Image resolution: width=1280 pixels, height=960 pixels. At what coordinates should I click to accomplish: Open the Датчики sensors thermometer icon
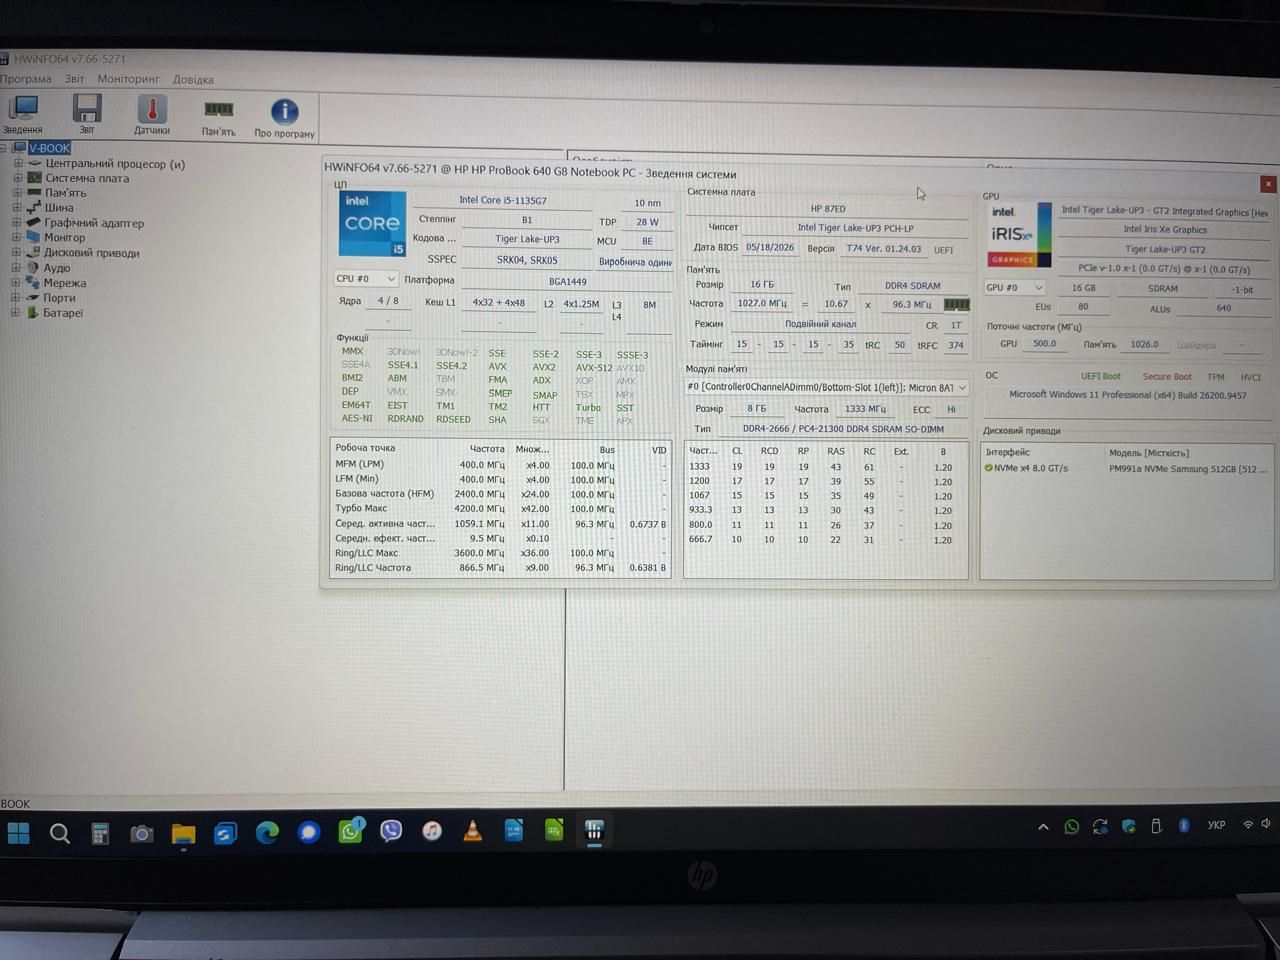click(x=152, y=115)
